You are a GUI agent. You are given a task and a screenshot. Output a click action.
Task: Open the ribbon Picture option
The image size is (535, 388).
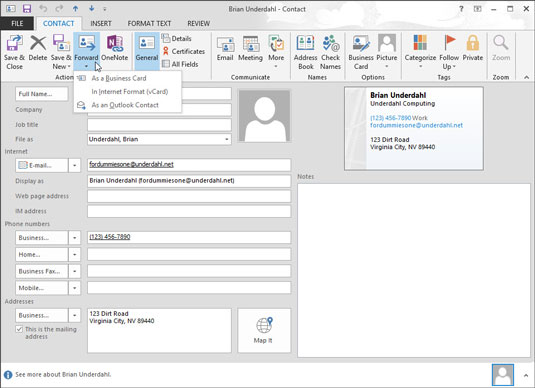coord(387,51)
